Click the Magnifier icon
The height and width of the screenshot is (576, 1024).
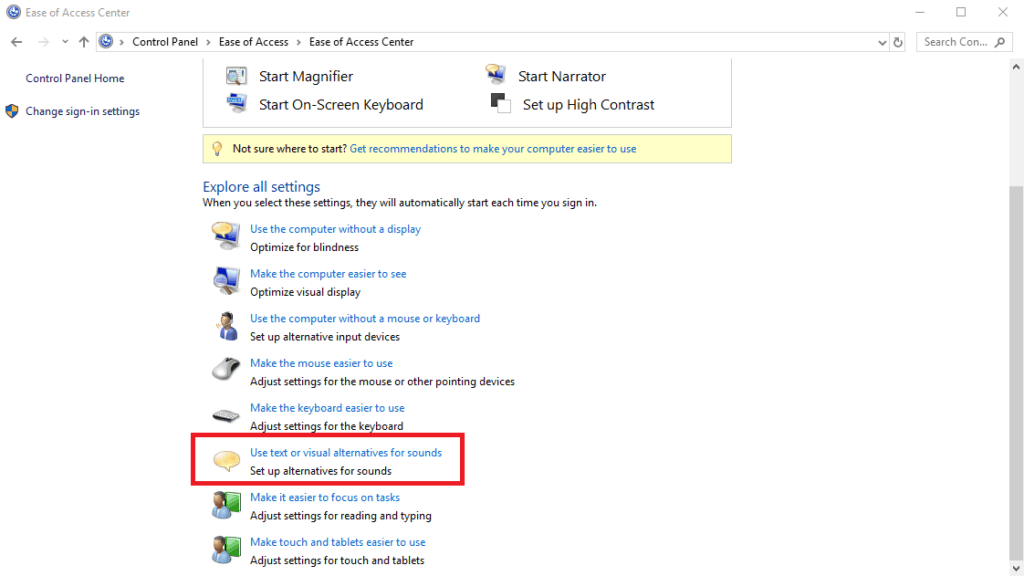(236, 76)
